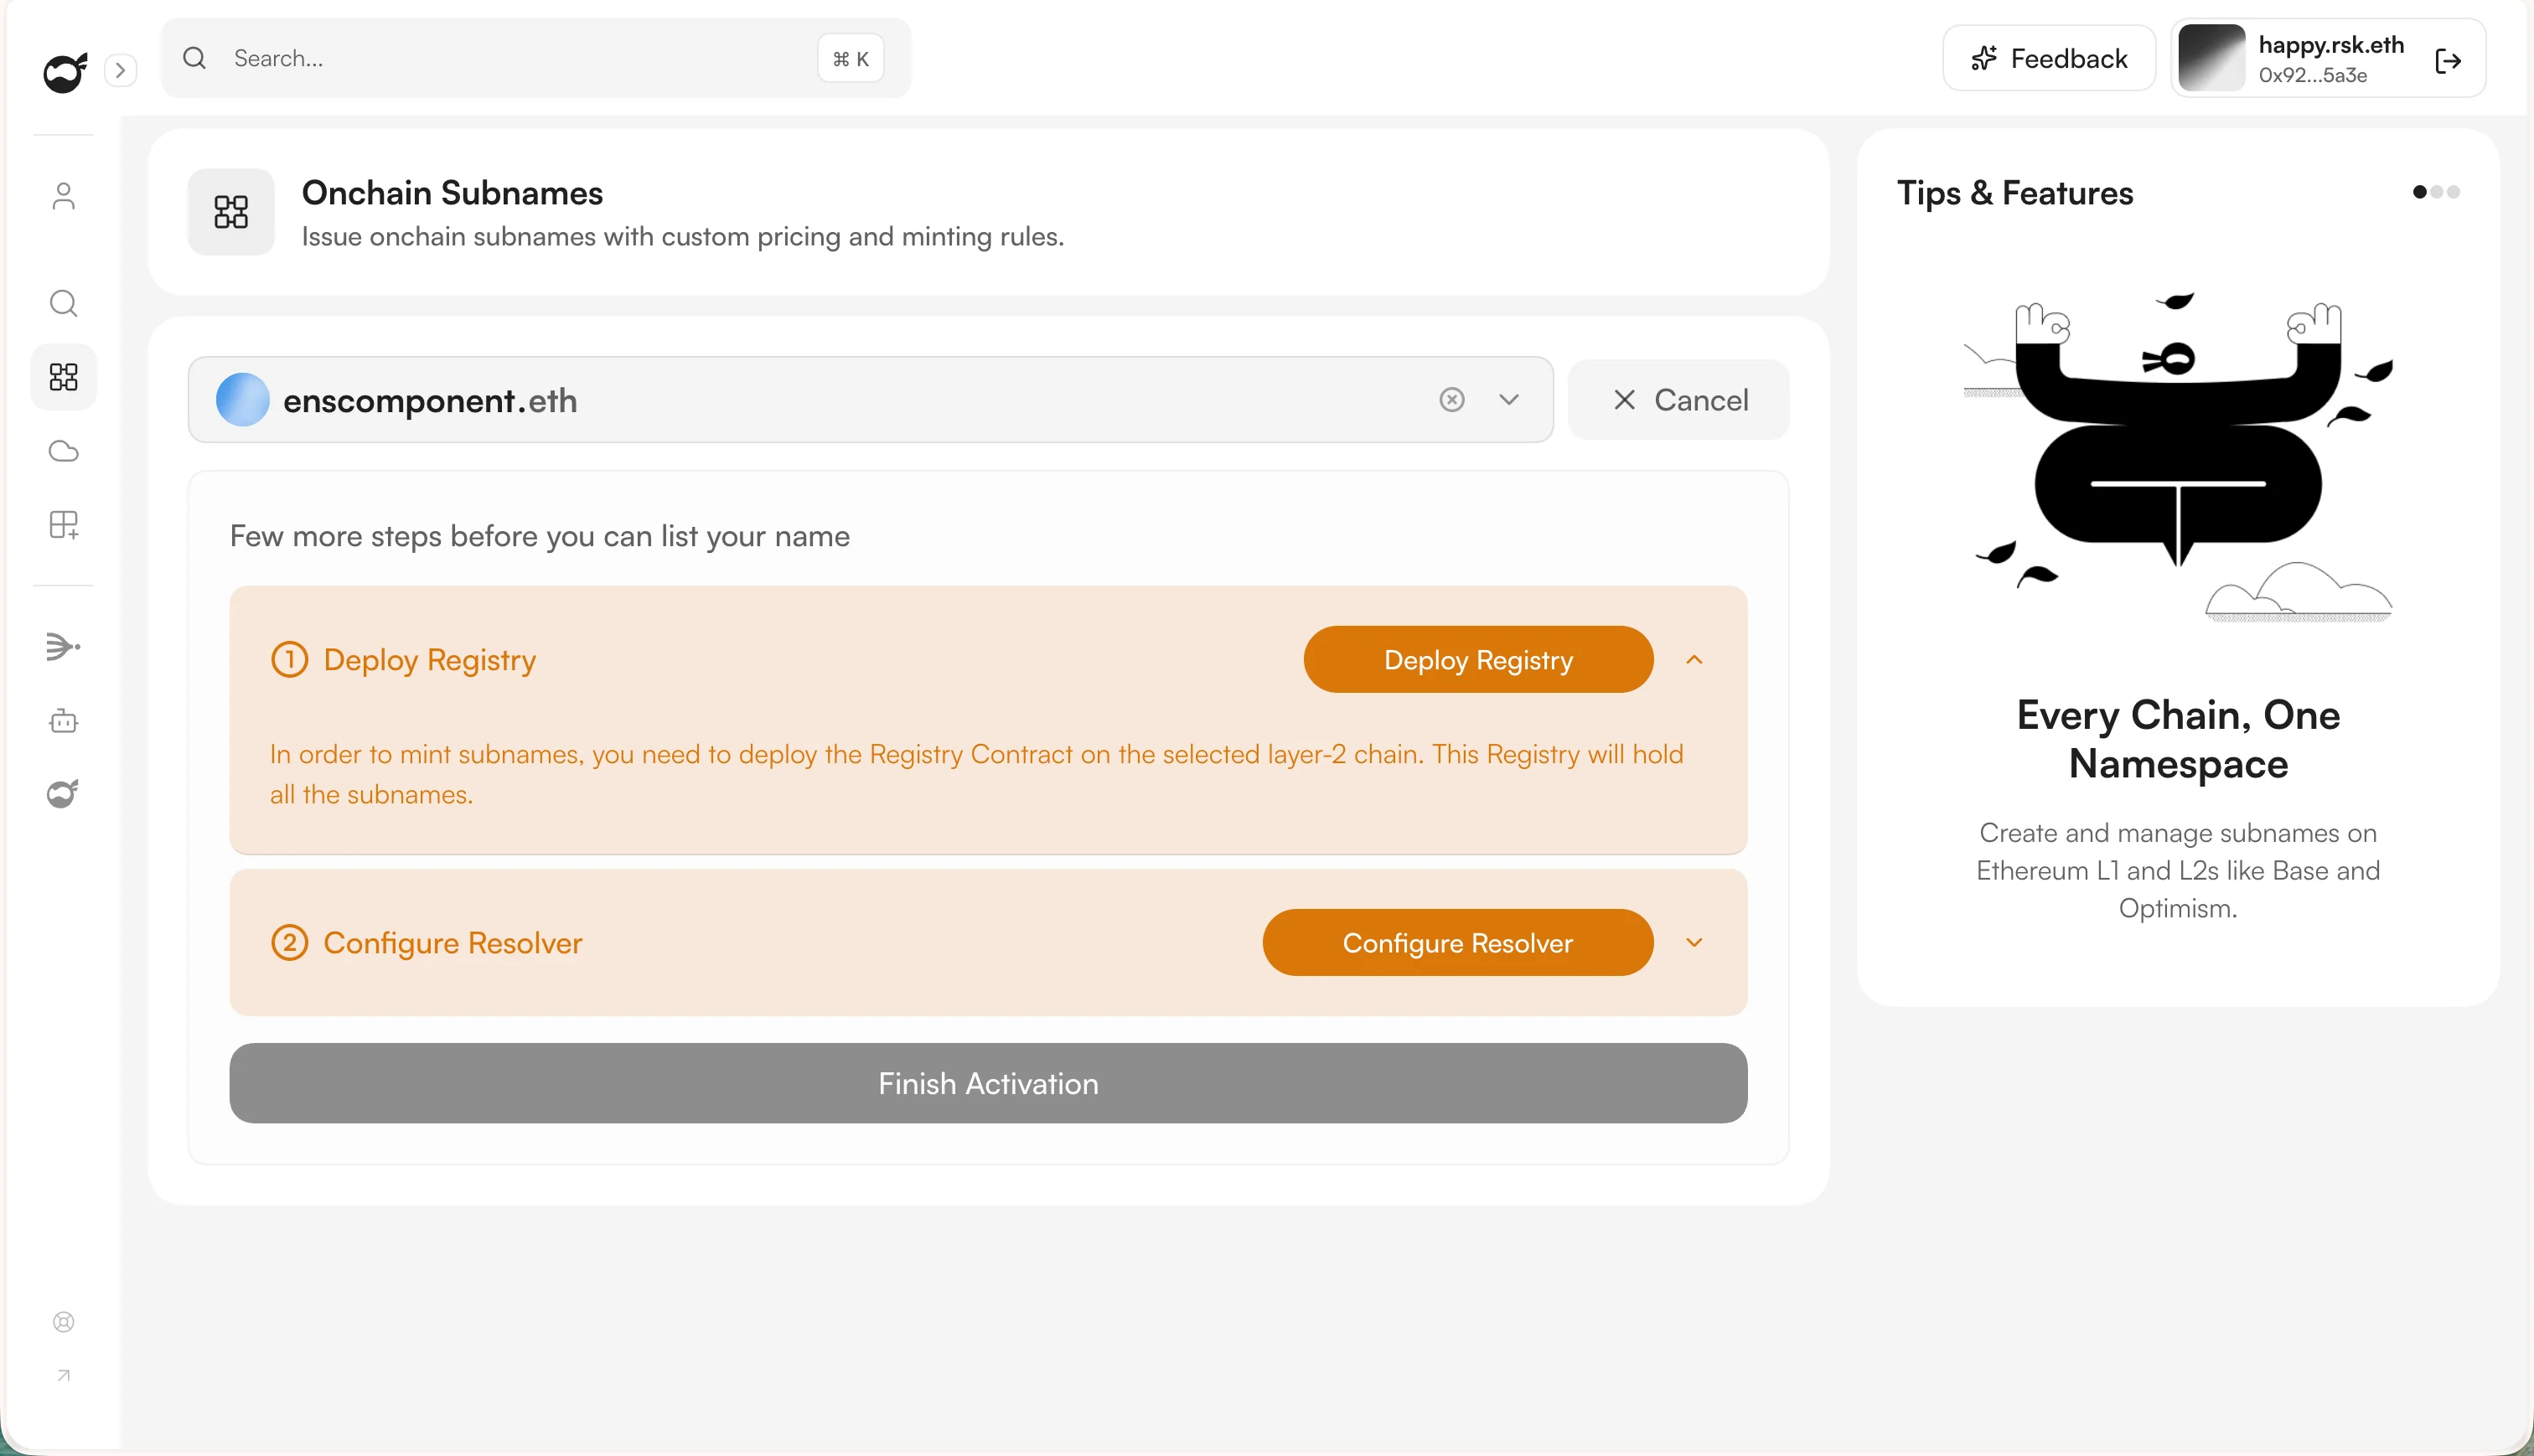Click the external link arrow at sidebar bottom
The image size is (2534, 1456).
pos(64,1376)
